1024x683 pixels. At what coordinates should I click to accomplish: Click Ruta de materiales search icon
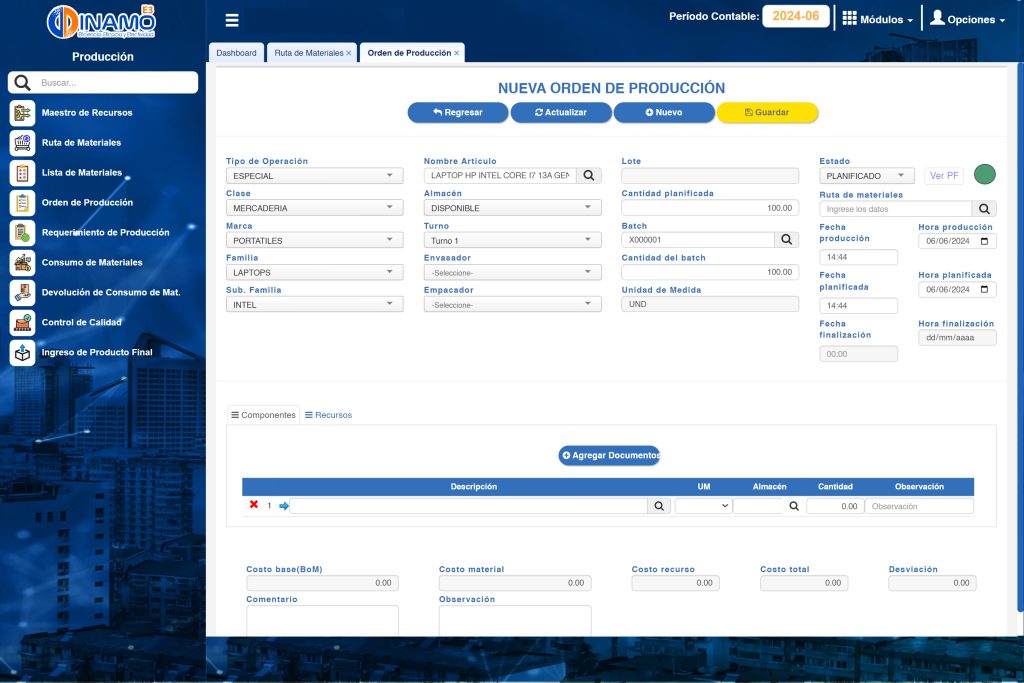click(x=985, y=209)
